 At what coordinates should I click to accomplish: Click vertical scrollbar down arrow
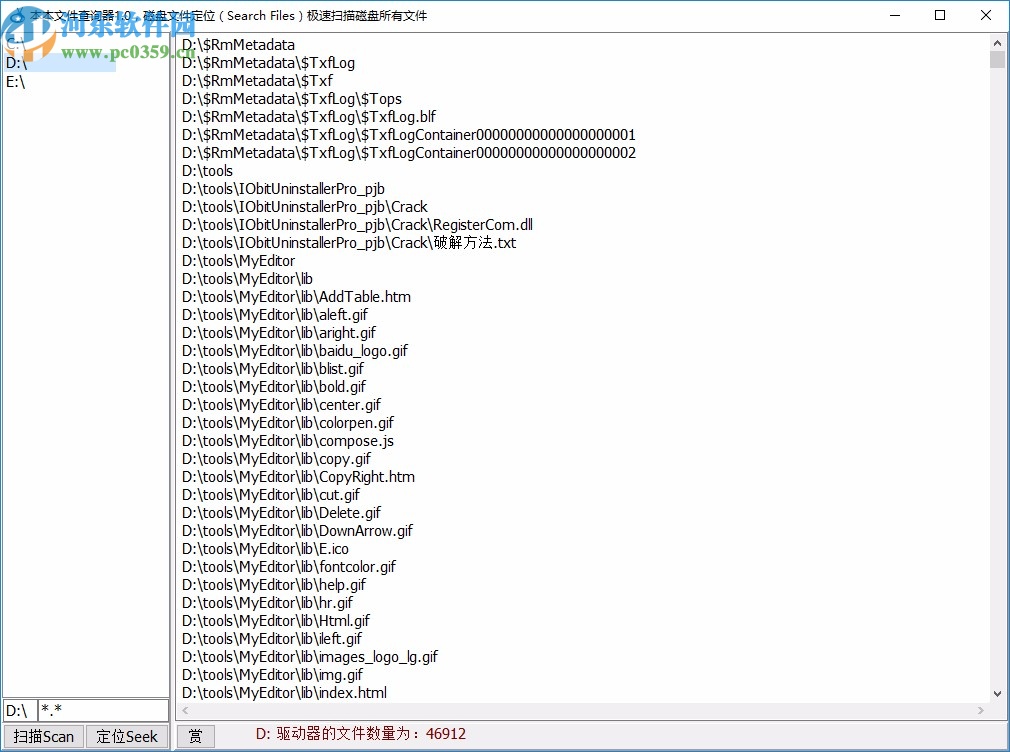pyautogui.click(x=997, y=694)
